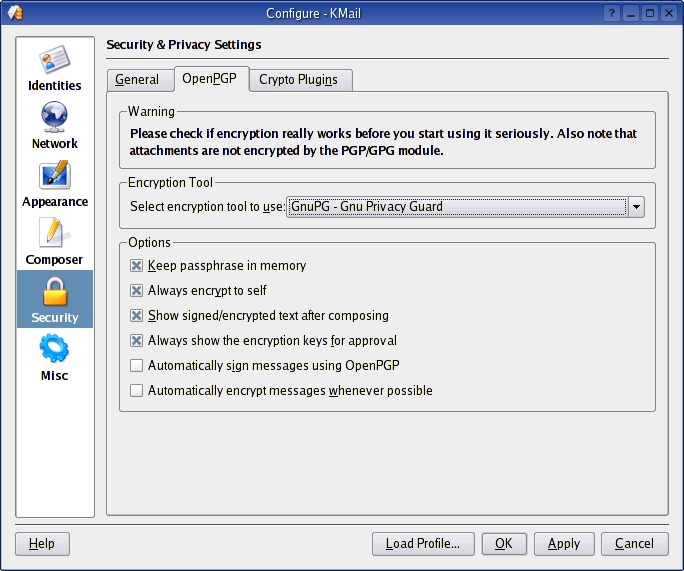The width and height of the screenshot is (684, 571).
Task: Enable Automatically sign messages using OpenPGP
Action: pos(137,366)
